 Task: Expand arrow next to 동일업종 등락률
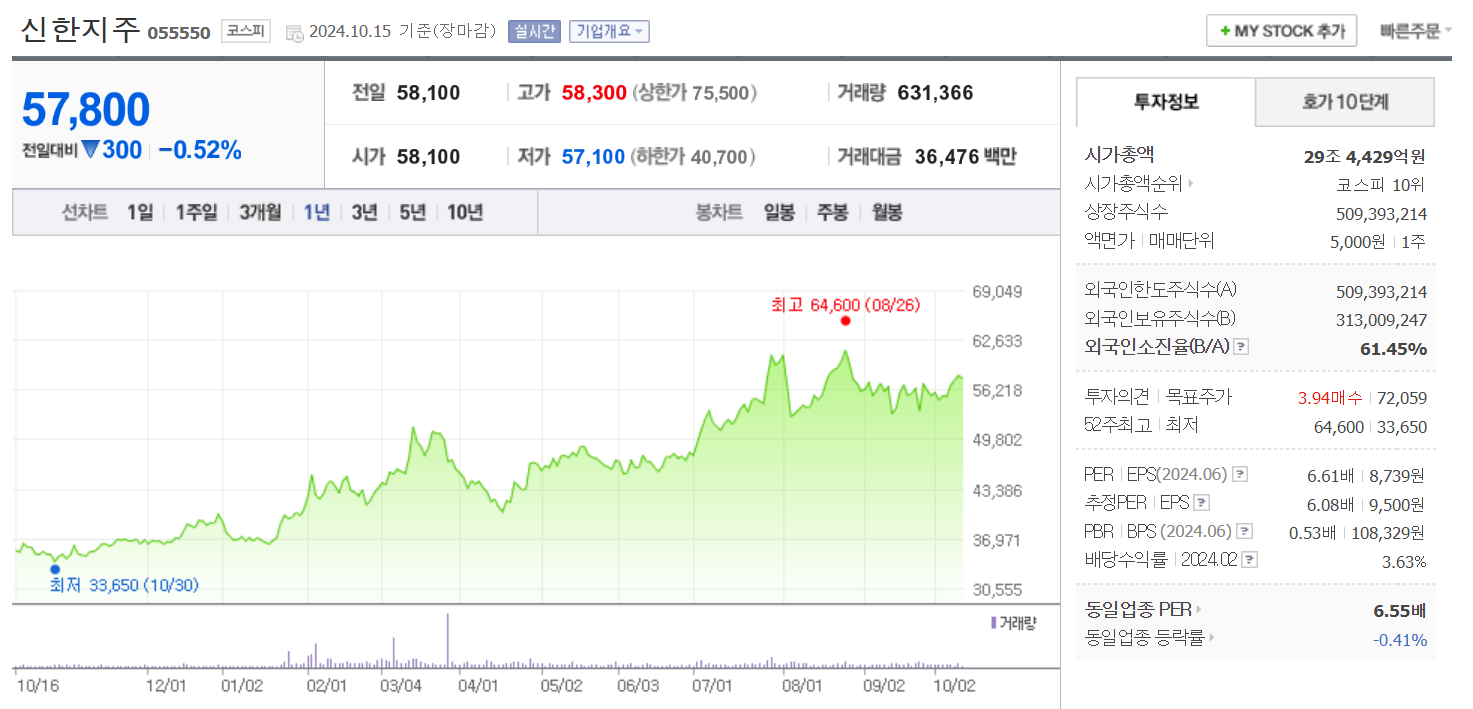point(1212,638)
